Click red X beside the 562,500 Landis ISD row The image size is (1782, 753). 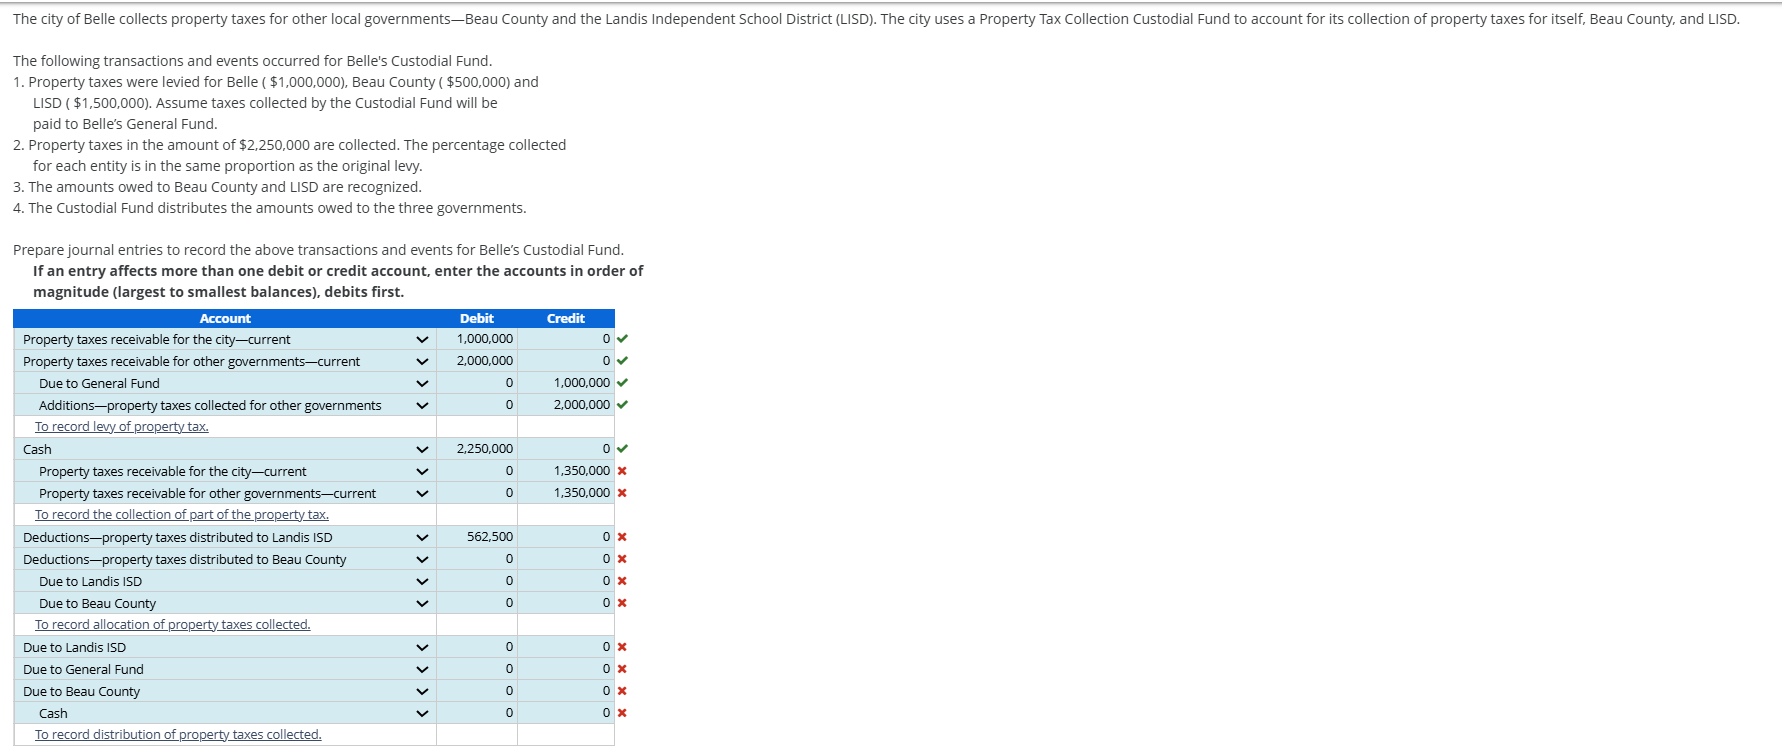tap(622, 537)
